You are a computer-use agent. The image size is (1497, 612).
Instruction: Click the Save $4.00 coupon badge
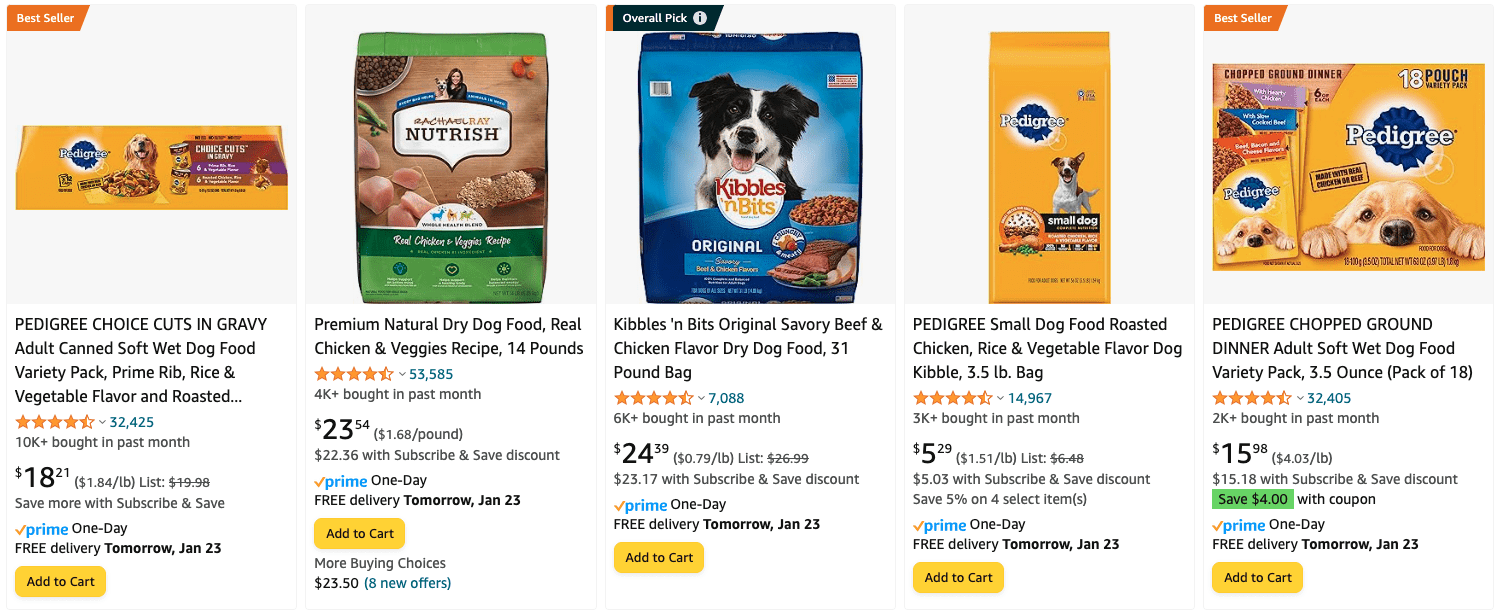(x=1252, y=499)
